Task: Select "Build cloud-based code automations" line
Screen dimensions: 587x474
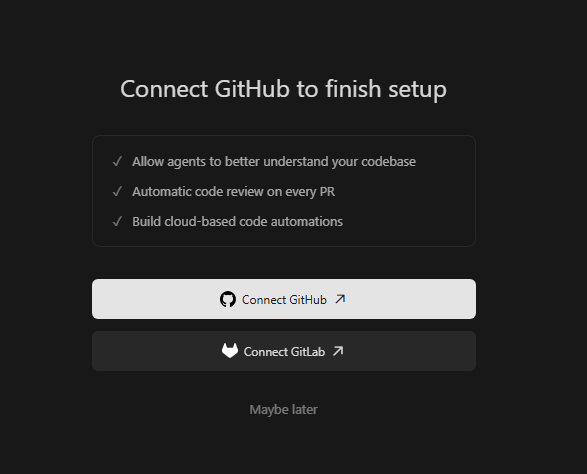Action: [237, 222]
